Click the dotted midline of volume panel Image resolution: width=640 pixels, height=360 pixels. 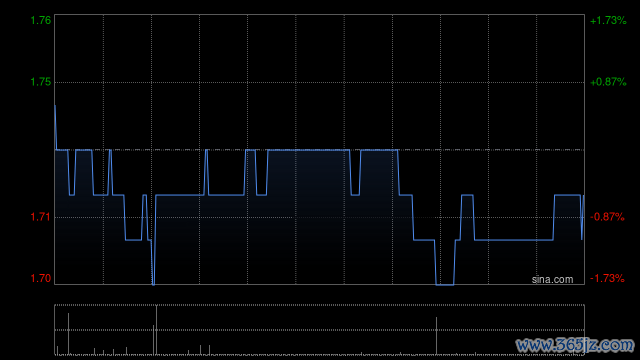pos(319,330)
